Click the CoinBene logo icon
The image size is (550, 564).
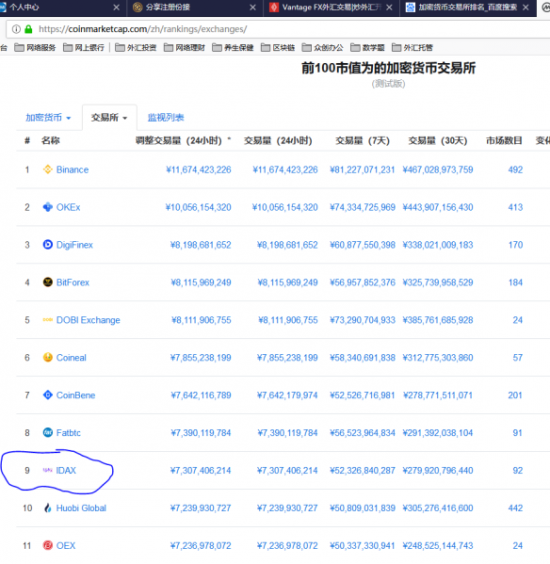coord(47,395)
